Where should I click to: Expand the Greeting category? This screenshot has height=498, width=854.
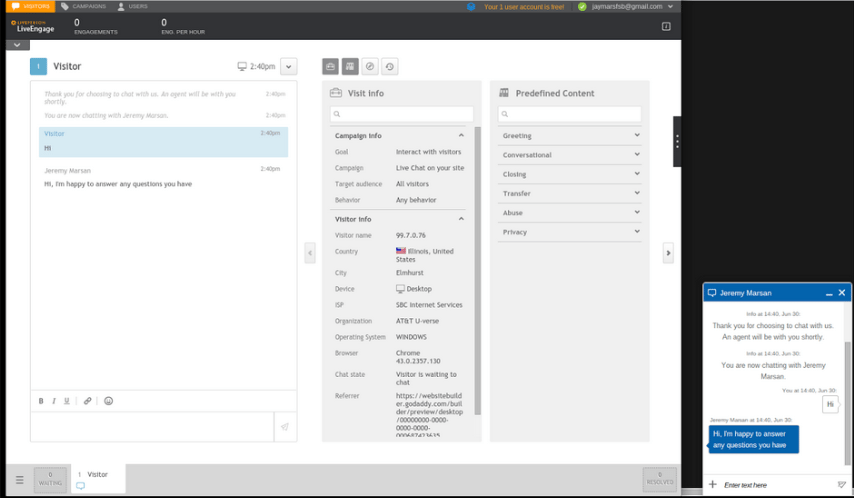point(569,136)
